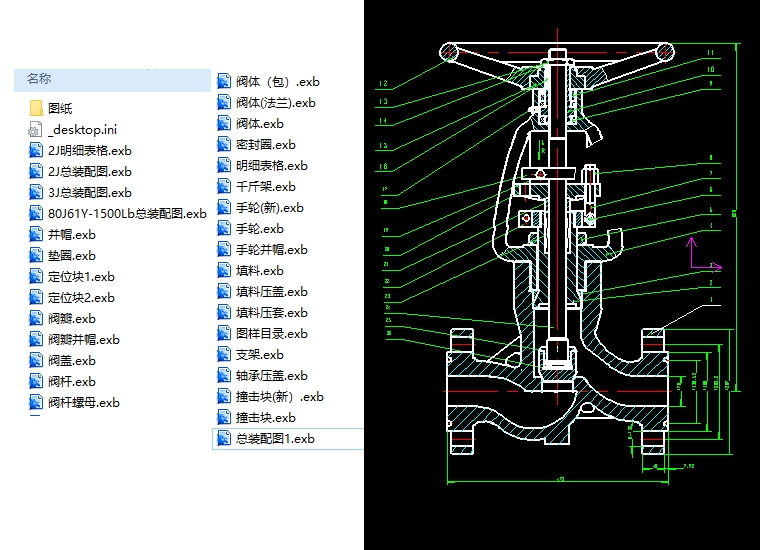This screenshot has height=550, width=760.
Task: Select the 总装配图1.exb file icon
Action: coord(225,438)
